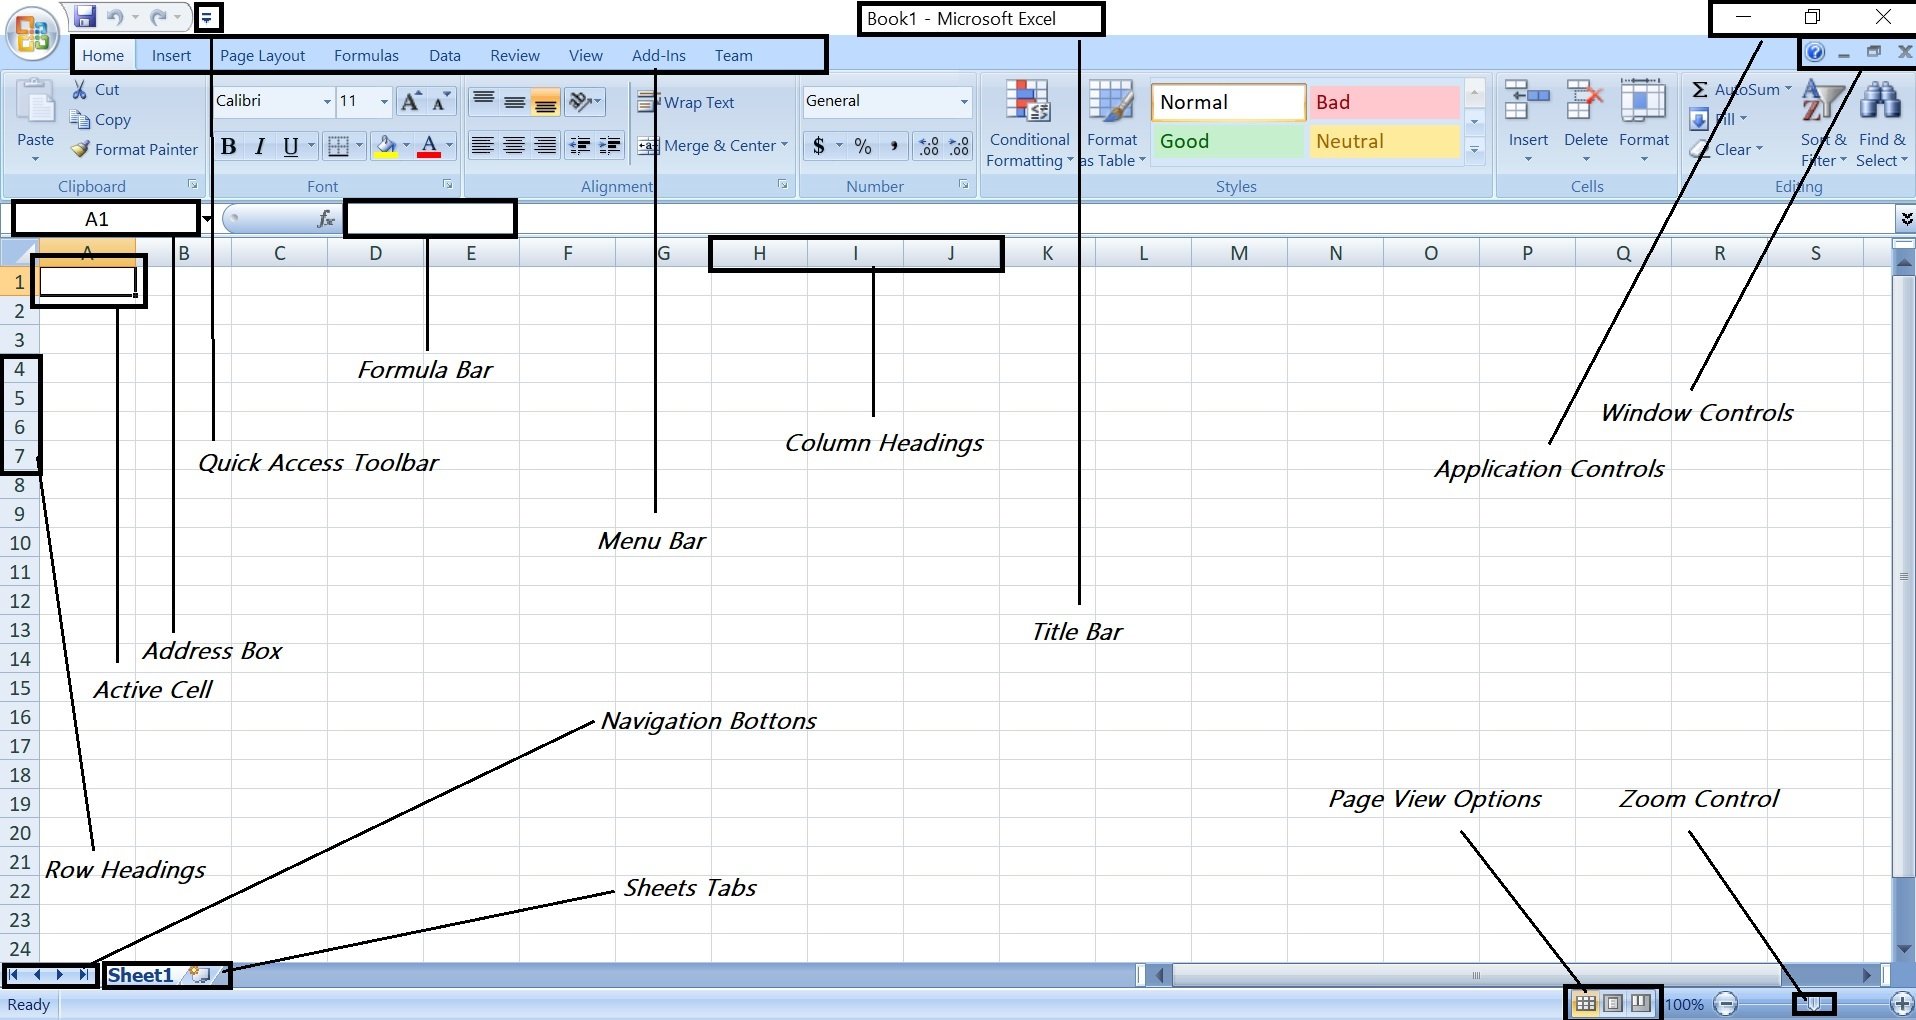The width and height of the screenshot is (1916, 1020).
Task: Toggle Wrap Text on
Action: pos(686,102)
